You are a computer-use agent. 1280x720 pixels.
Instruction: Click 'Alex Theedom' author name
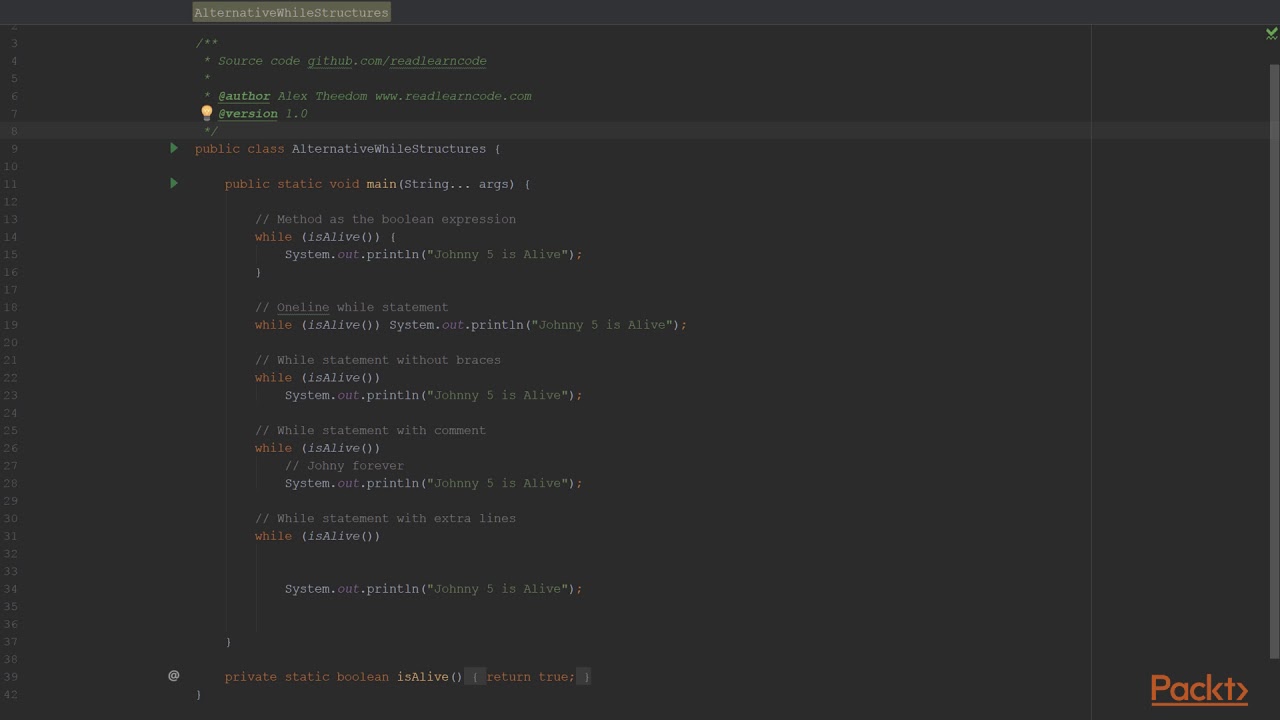coord(322,96)
